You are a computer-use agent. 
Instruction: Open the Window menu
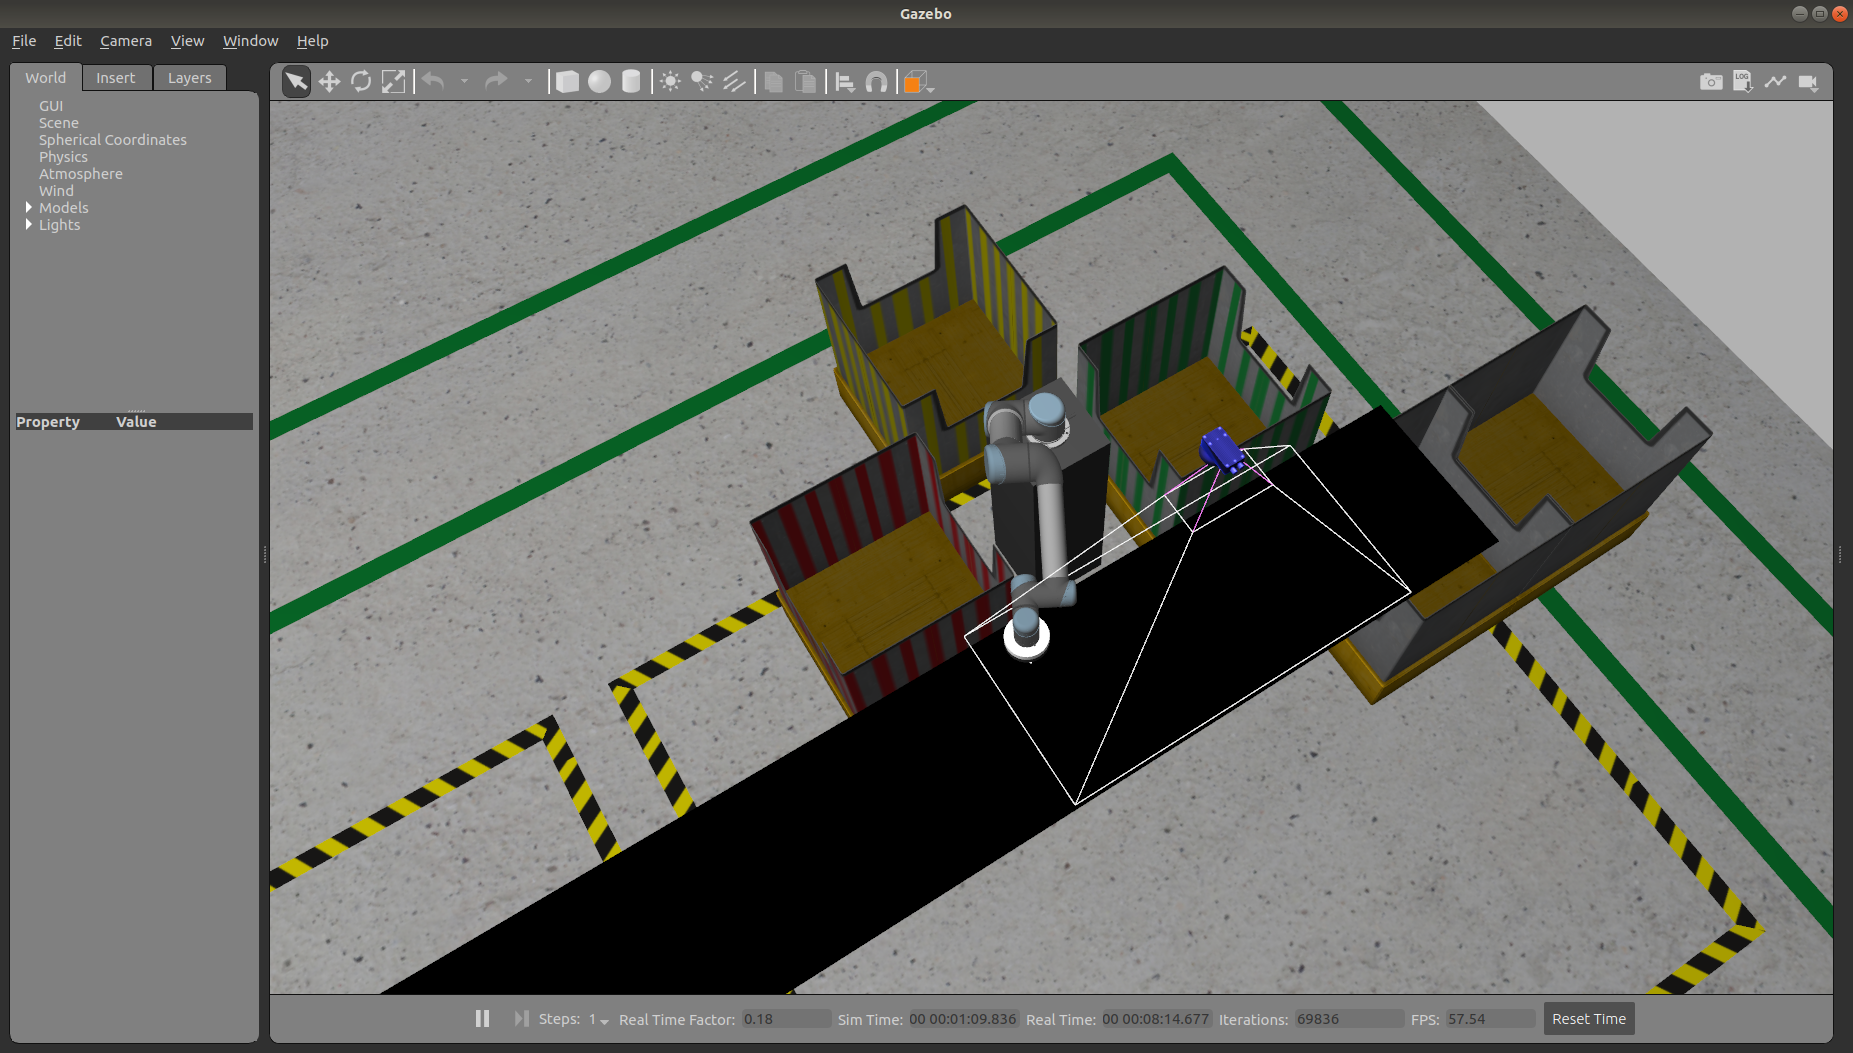click(x=250, y=41)
